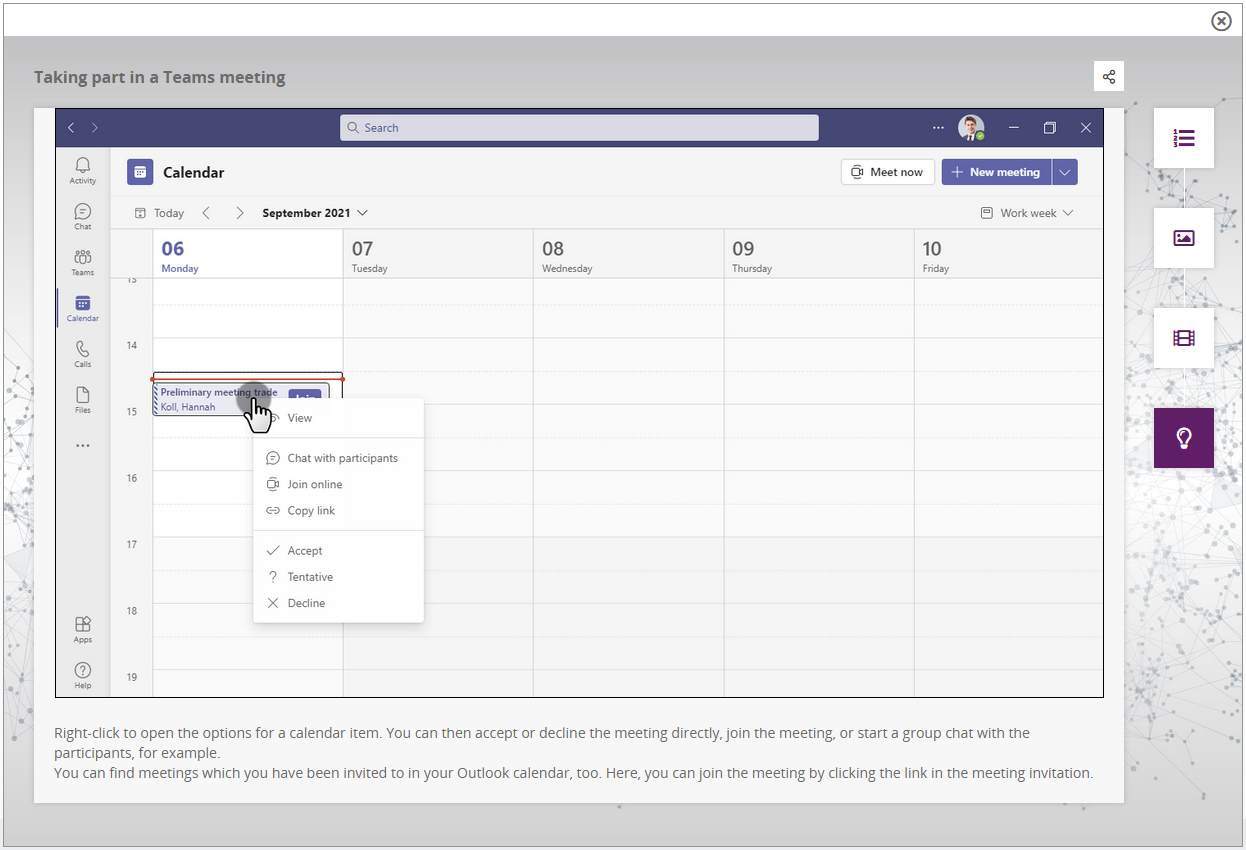
Task: Show more apps ellipsis in sidebar
Action: pyautogui.click(x=83, y=446)
